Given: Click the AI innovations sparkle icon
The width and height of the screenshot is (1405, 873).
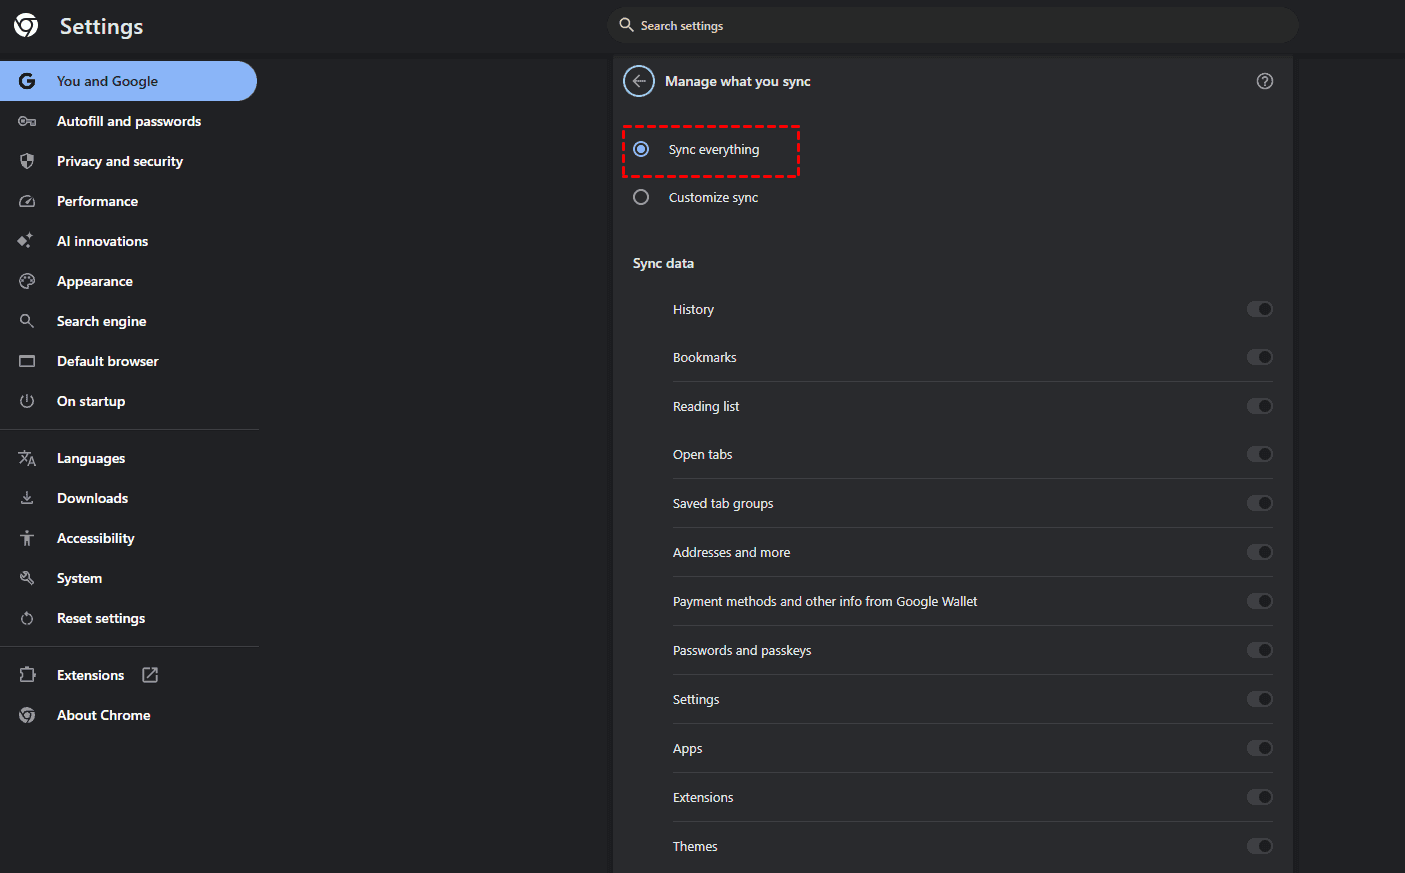Looking at the screenshot, I should coord(26,241).
